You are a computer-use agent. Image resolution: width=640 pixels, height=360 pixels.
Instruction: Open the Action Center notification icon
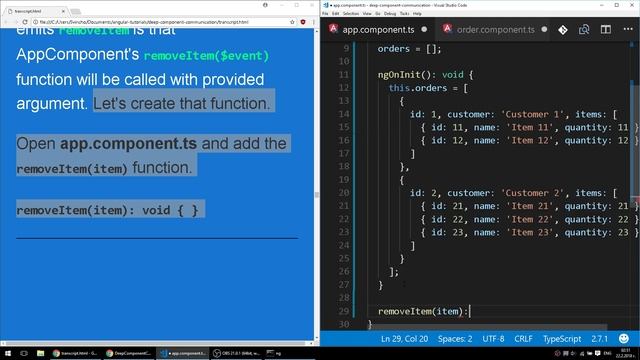(x=598, y=353)
